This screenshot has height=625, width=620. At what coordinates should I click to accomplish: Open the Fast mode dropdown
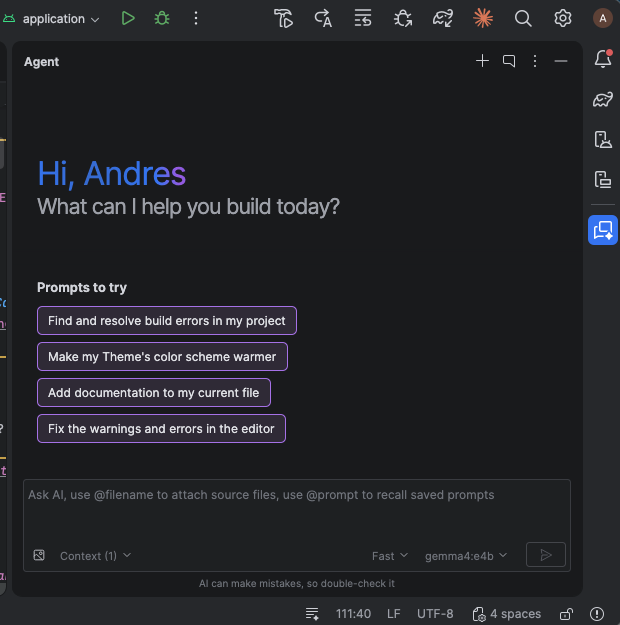click(390, 556)
